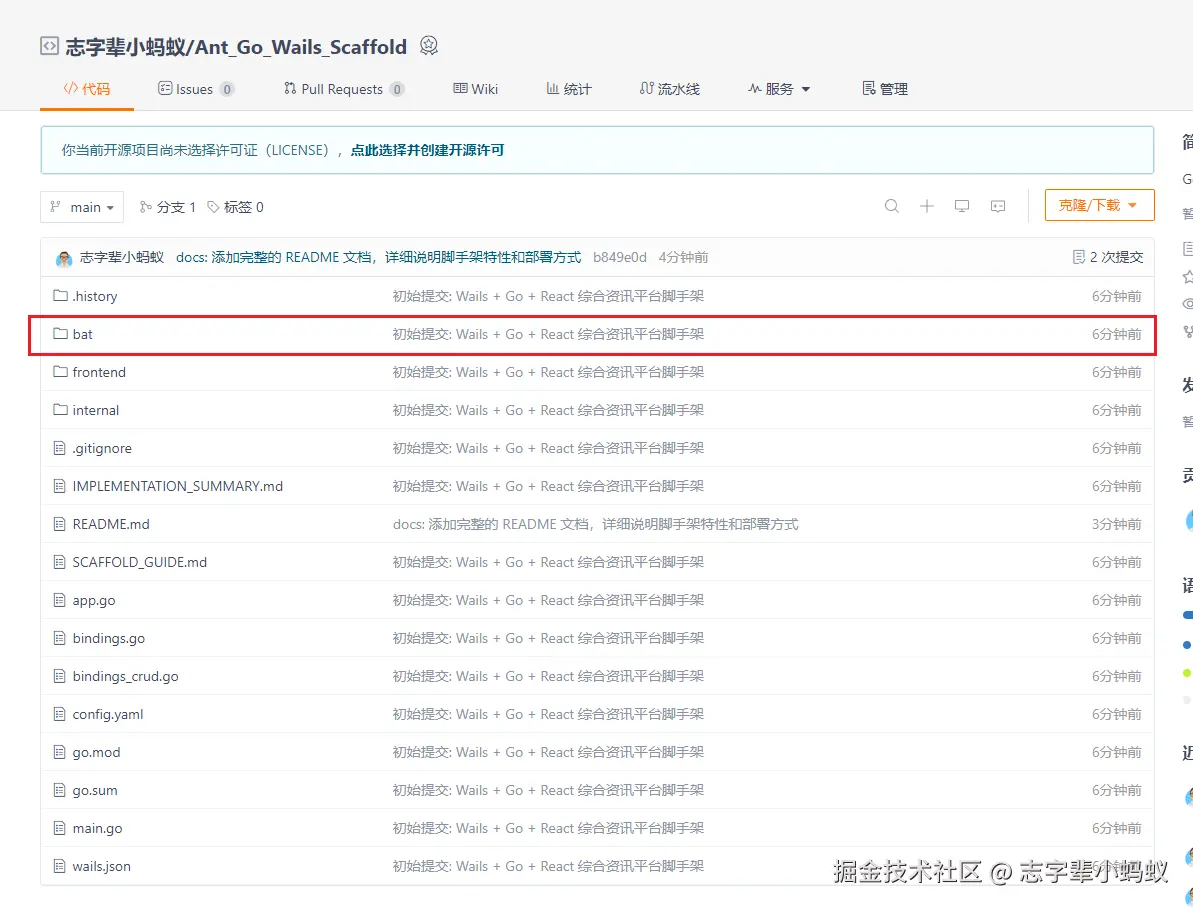The width and height of the screenshot is (1193, 910).
Task: Open the frontend folder
Action: [99, 372]
